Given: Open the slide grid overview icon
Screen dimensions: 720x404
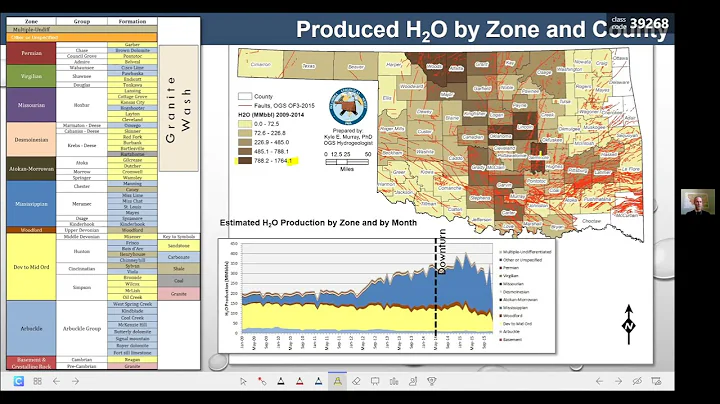Looking at the screenshot, I should [x=38, y=381].
